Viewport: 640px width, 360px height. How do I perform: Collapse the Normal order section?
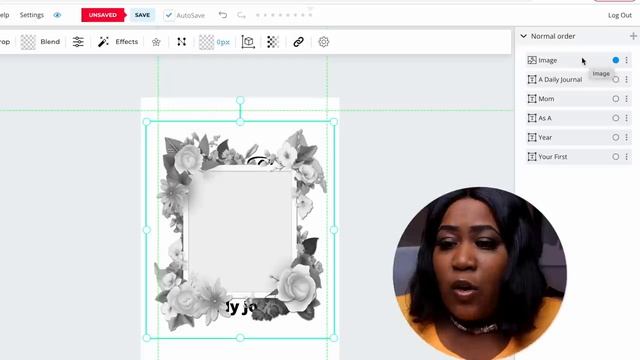pyautogui.click(x=524, y=36)
